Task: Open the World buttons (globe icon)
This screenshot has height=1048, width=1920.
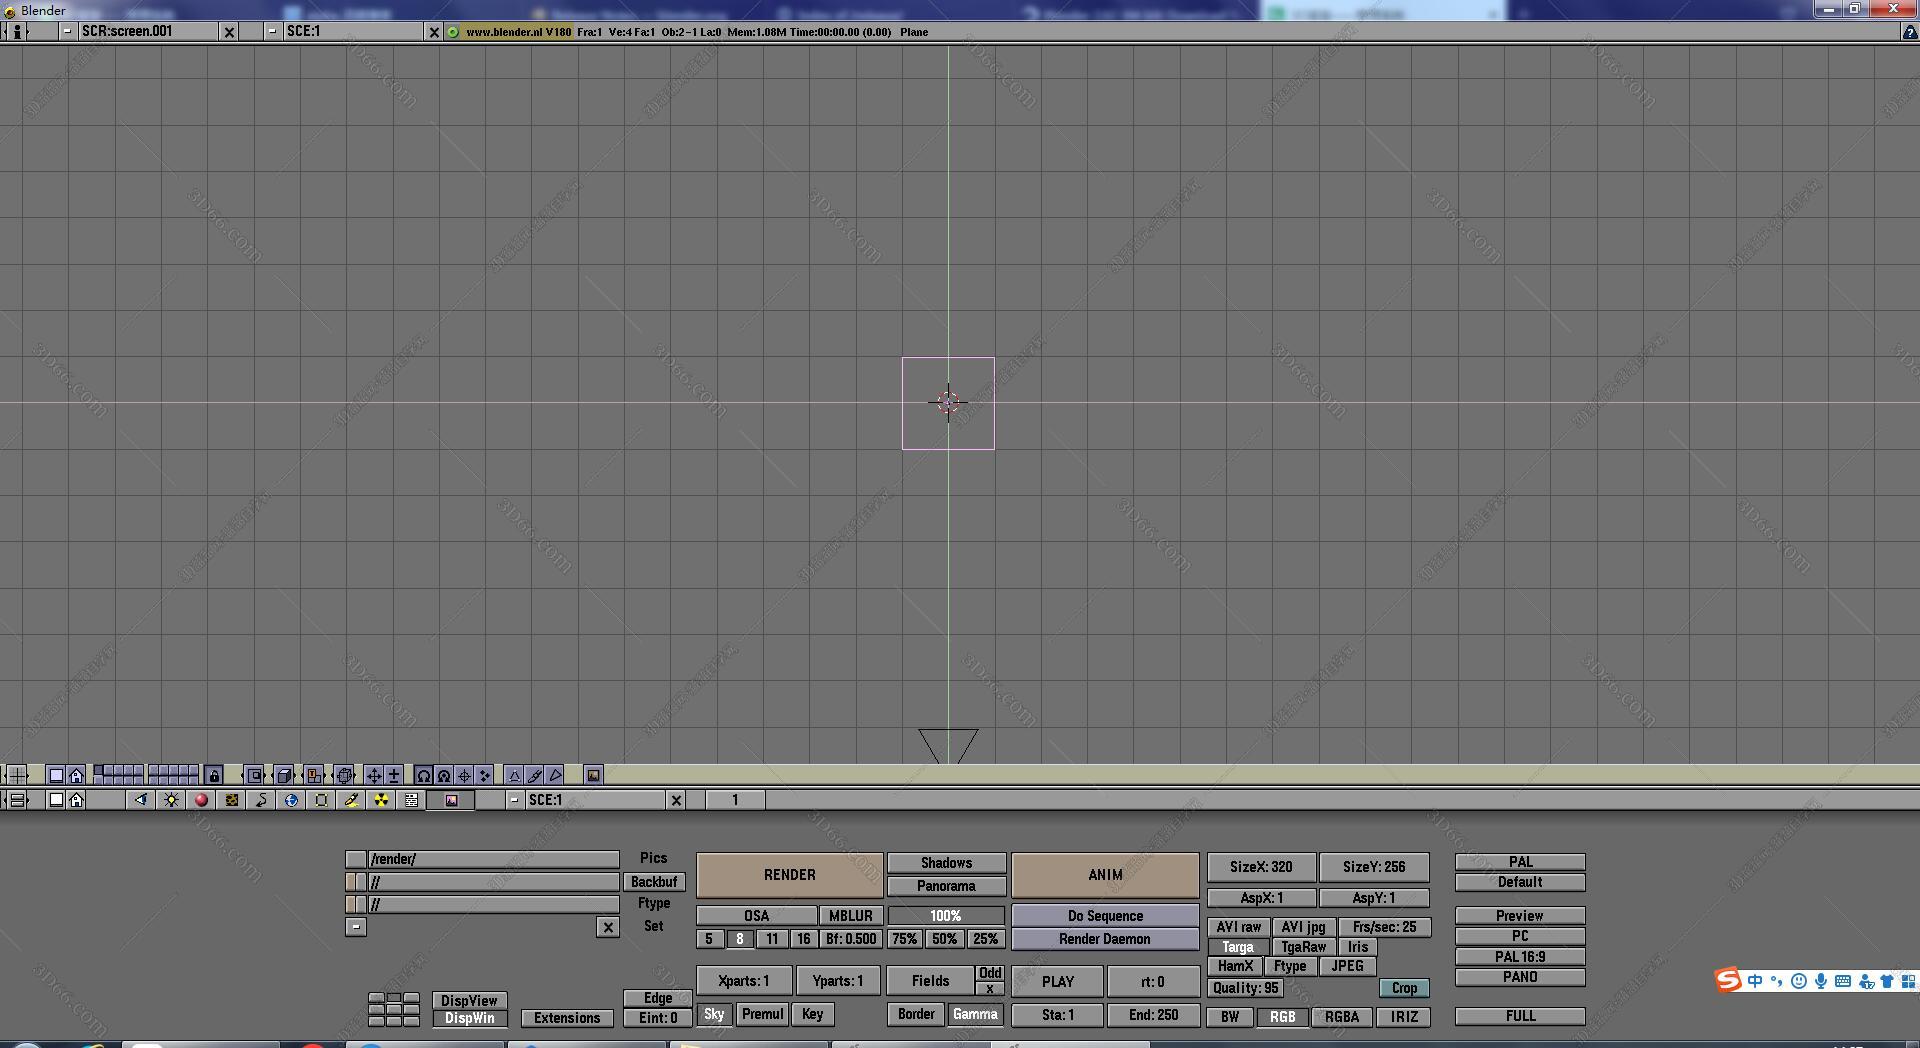Action: [x=292, y=800]
